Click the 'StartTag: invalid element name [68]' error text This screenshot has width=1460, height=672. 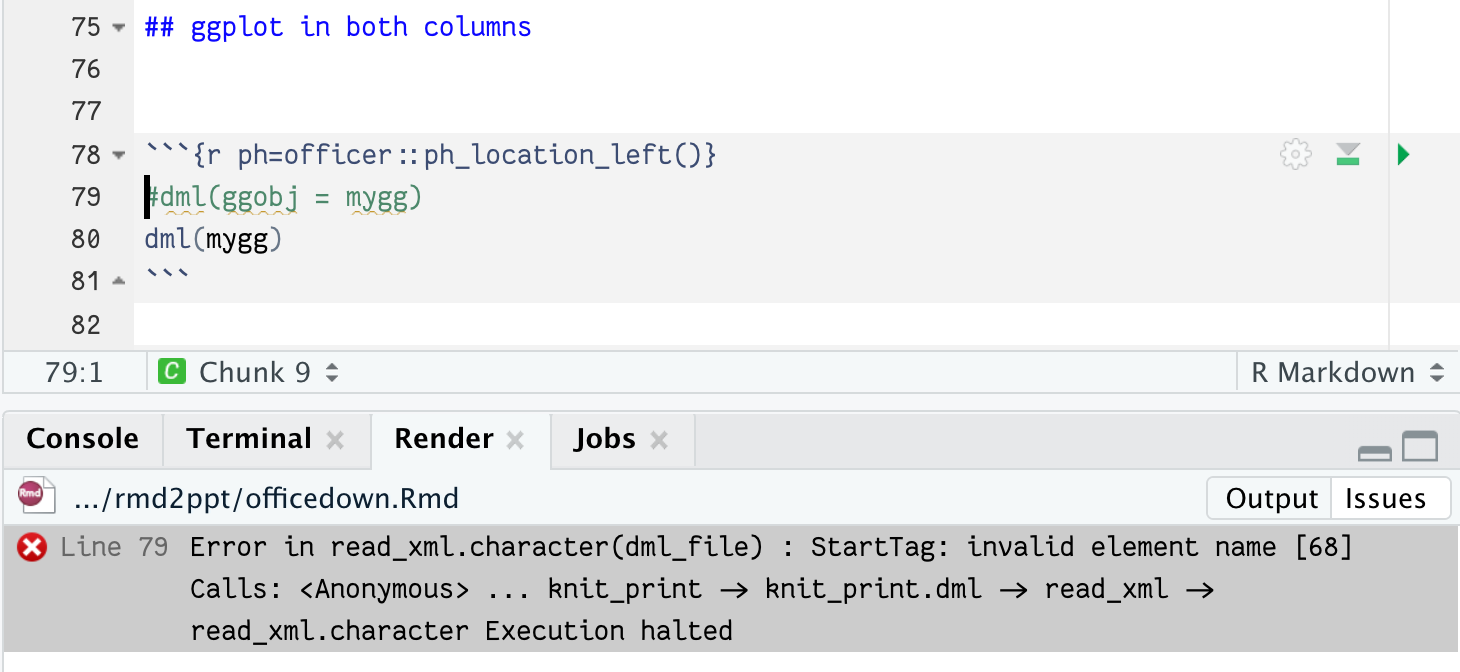[x=1081, y=547]
